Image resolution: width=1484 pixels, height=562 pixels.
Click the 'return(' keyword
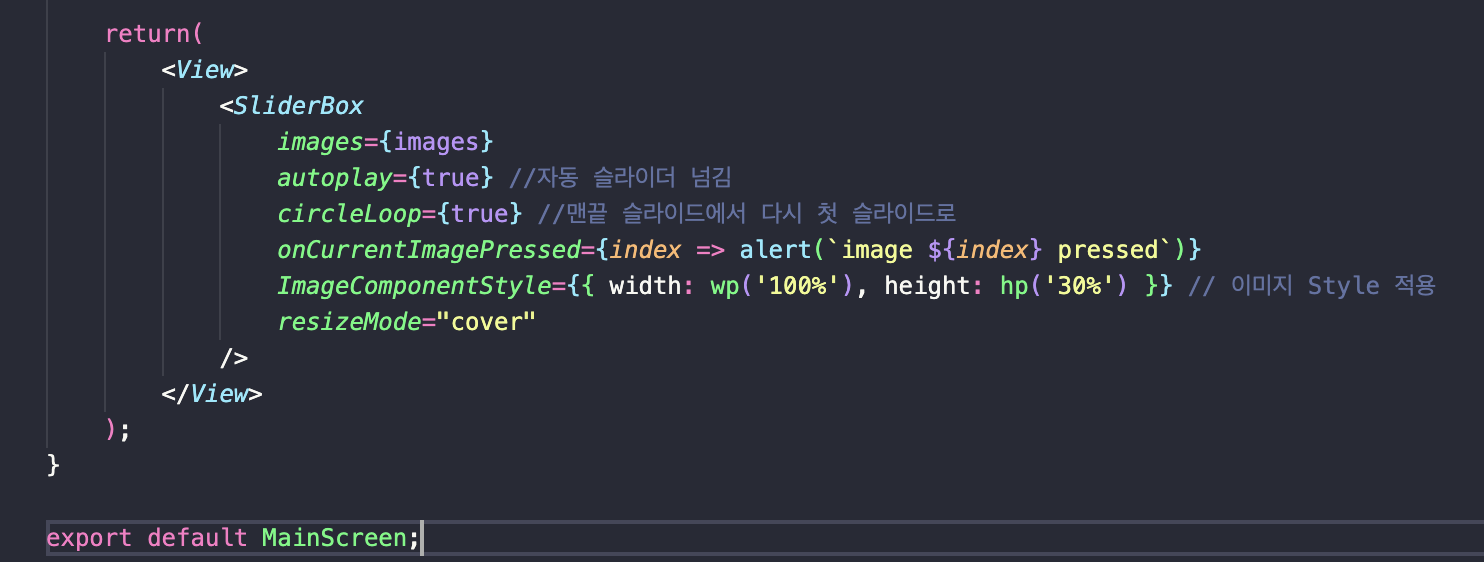154,33
